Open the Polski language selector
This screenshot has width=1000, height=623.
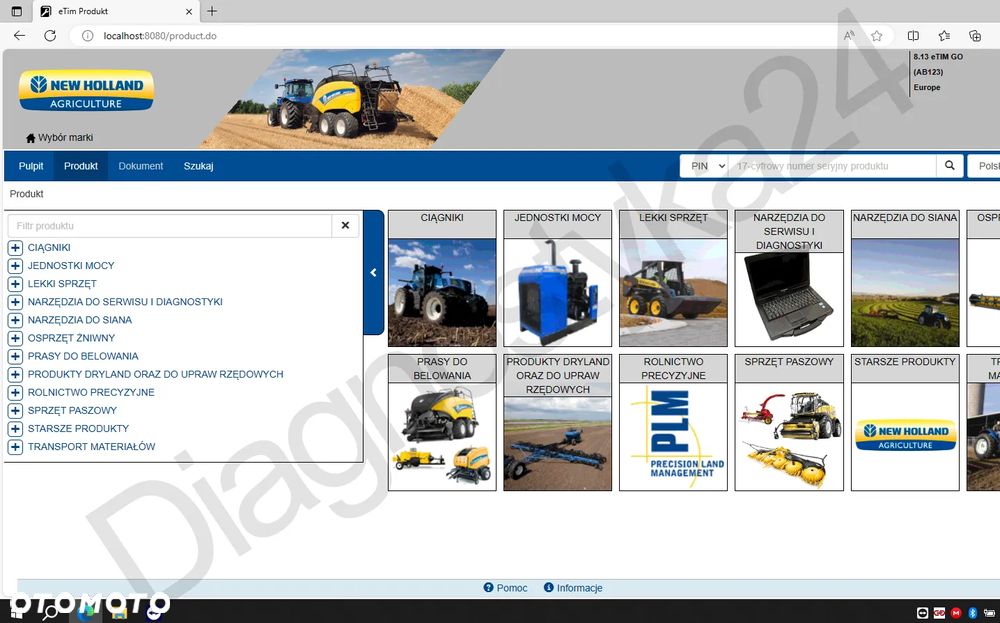click(984, 166)
